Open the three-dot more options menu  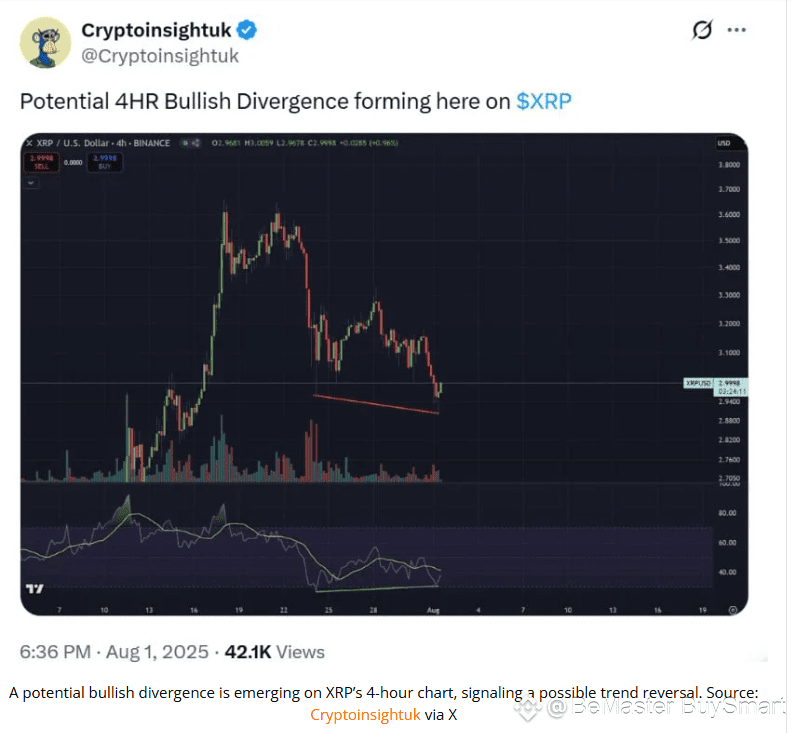click(x=736, y=30)
